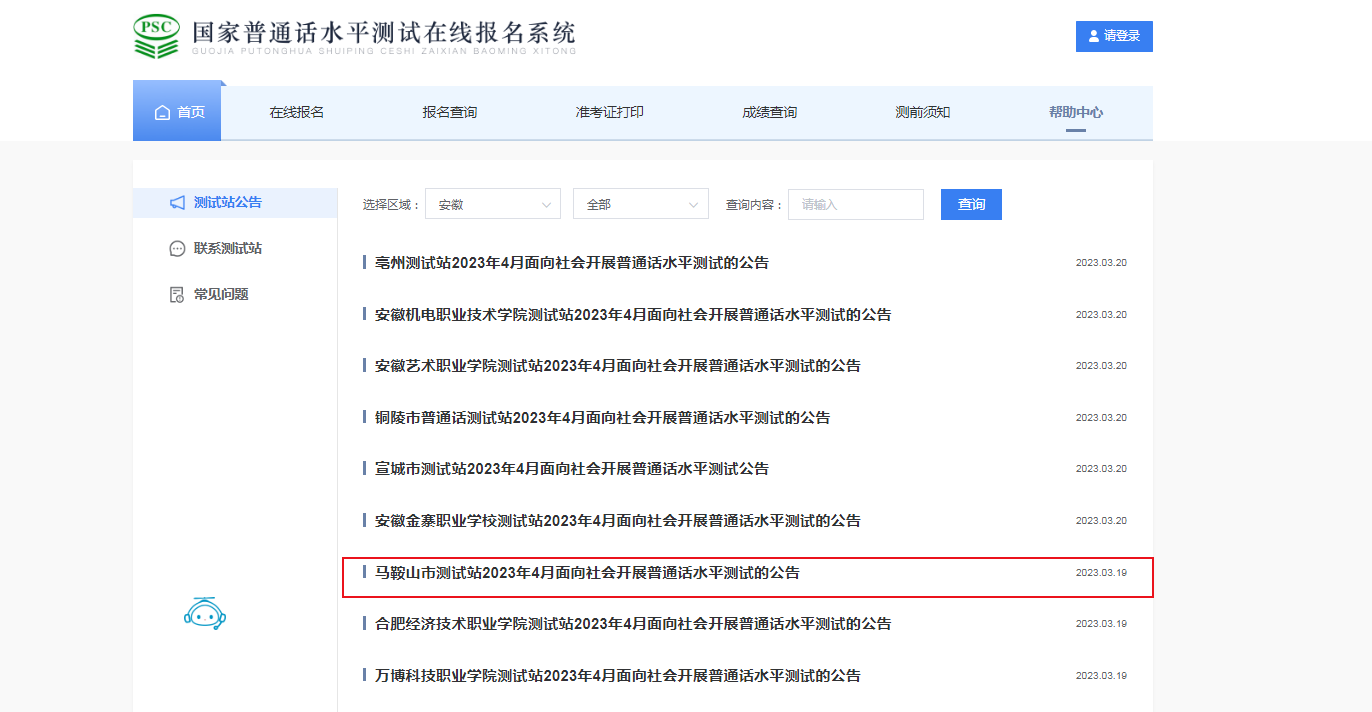
Task: Open the 在线报名 menu tab
Action: click(x=296, y=113)
